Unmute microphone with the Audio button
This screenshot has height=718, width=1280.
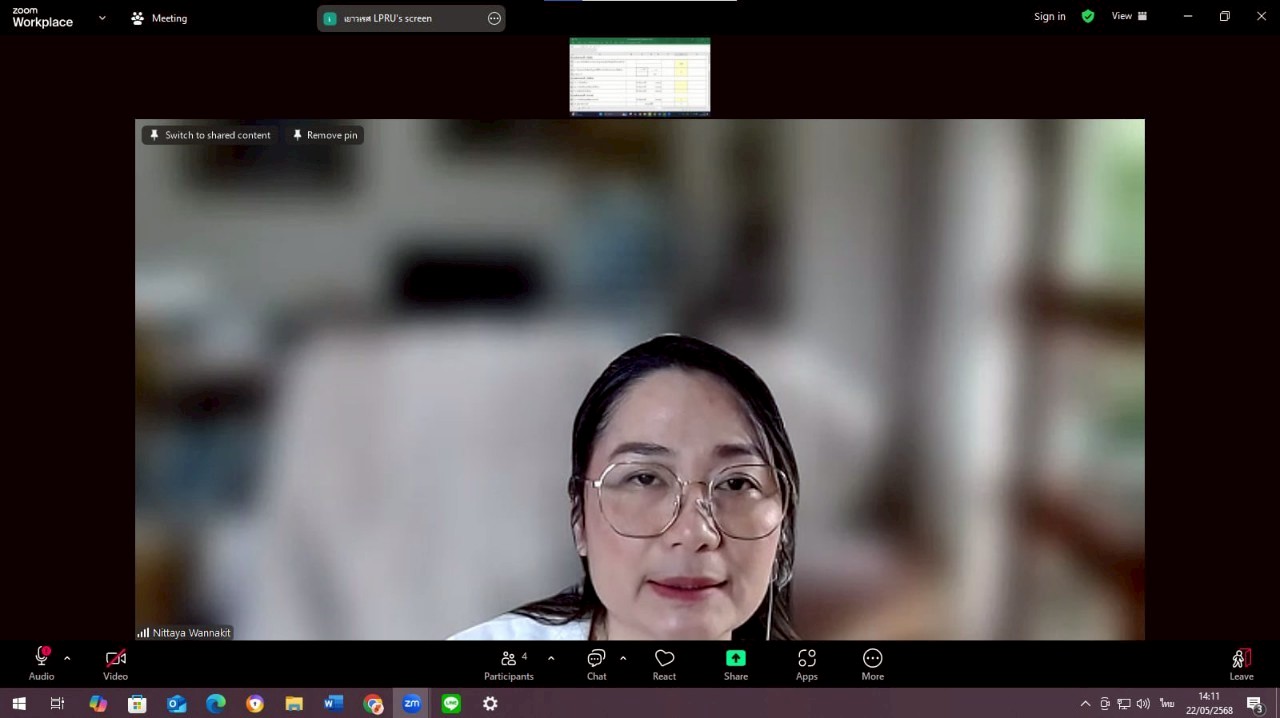(41, 663)
